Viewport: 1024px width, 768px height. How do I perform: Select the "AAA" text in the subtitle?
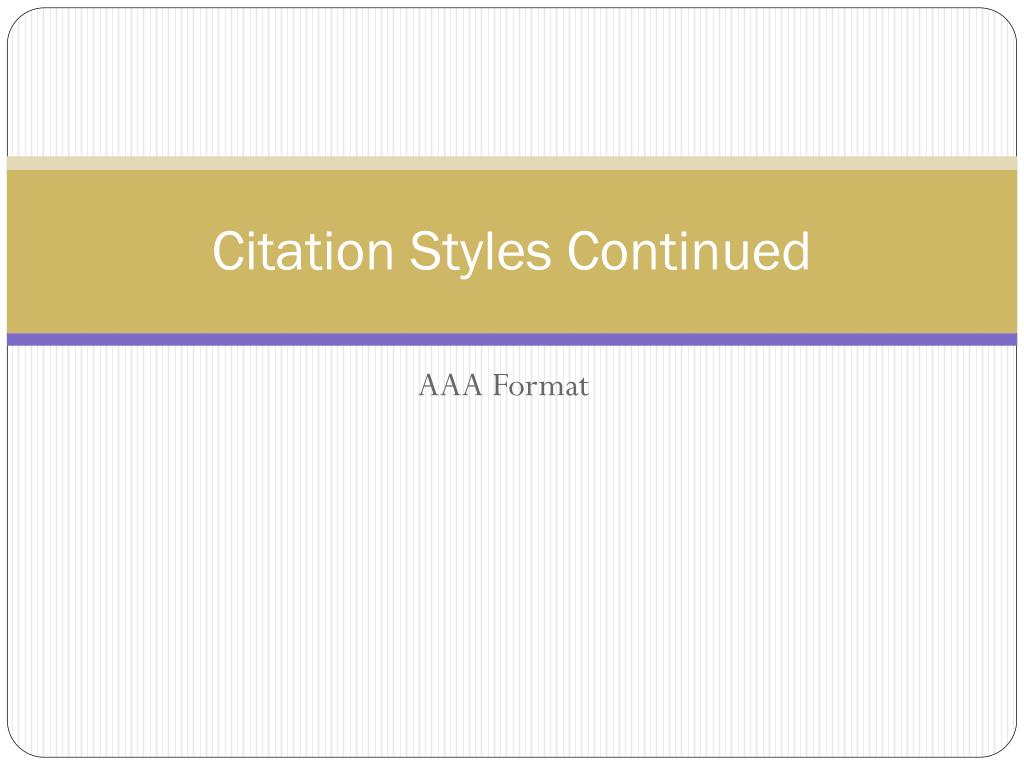[450, 385]
